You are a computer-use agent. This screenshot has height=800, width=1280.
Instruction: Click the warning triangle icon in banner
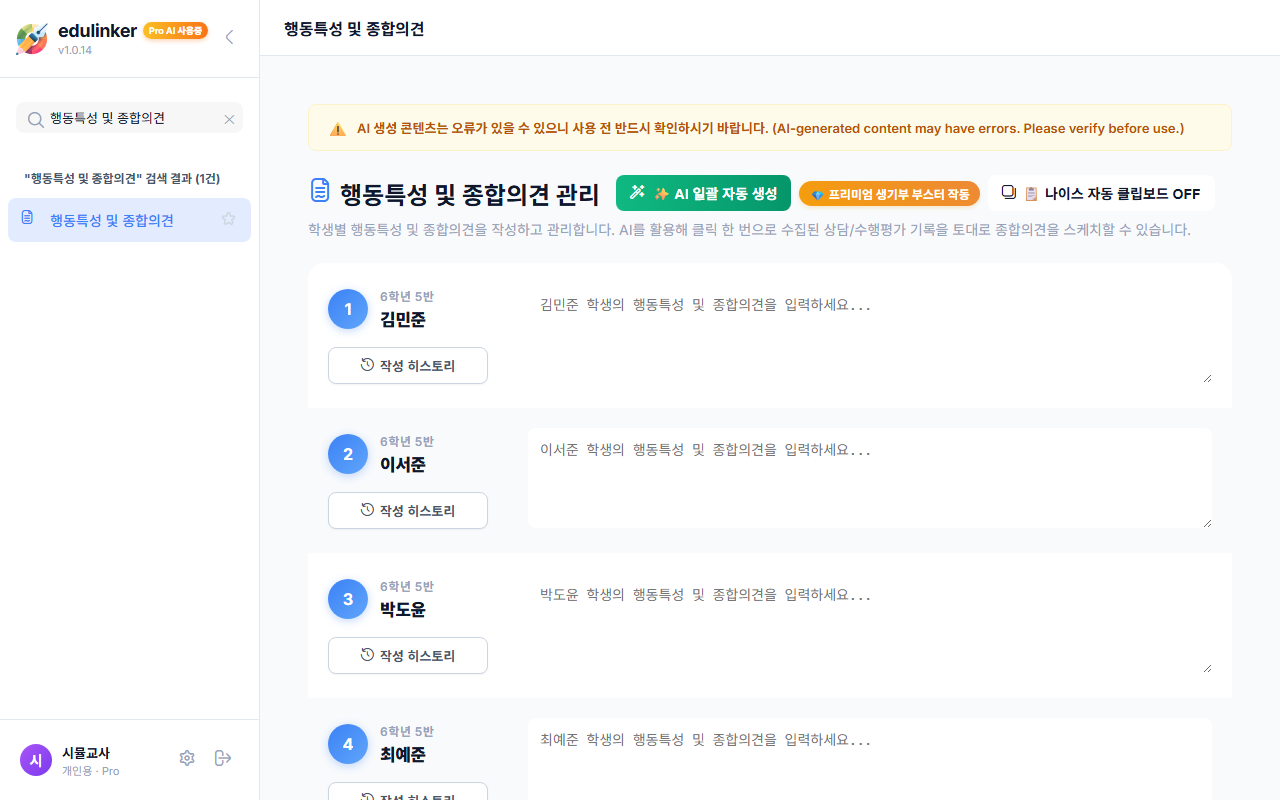pos(338,129)
